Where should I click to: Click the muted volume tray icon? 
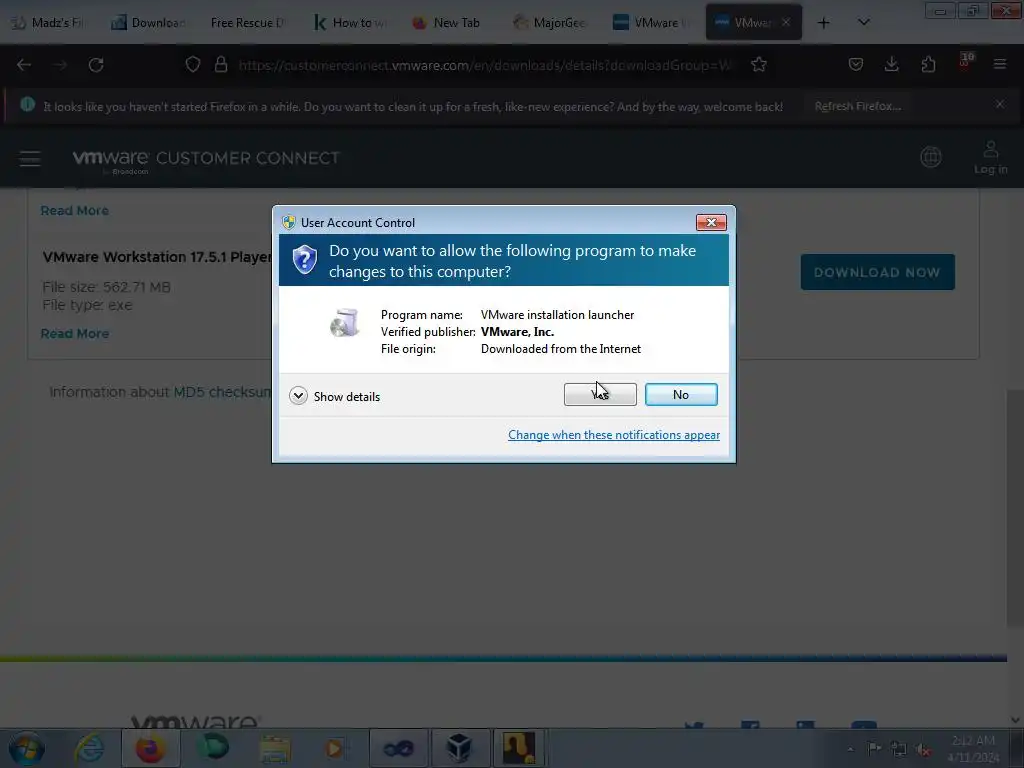click(923, 748)
